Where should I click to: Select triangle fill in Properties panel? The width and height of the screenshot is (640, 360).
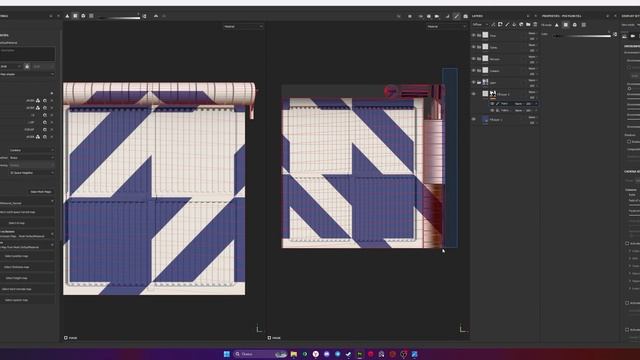(x=557, y=25)
